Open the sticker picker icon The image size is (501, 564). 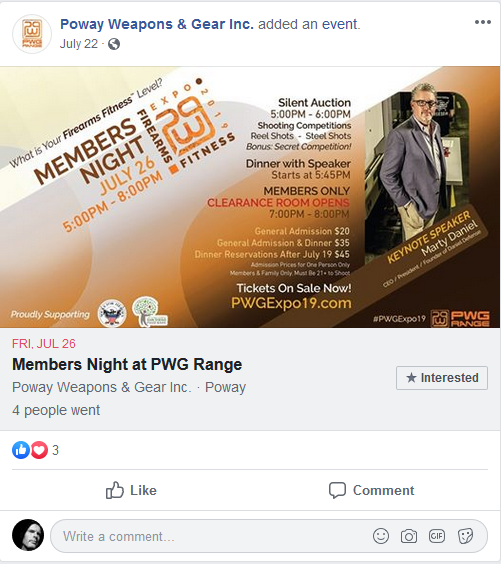(465, 536)
